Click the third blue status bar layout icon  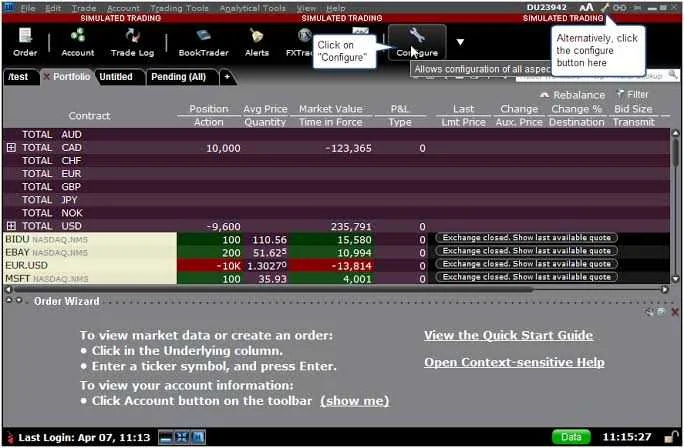pos(198,437)
